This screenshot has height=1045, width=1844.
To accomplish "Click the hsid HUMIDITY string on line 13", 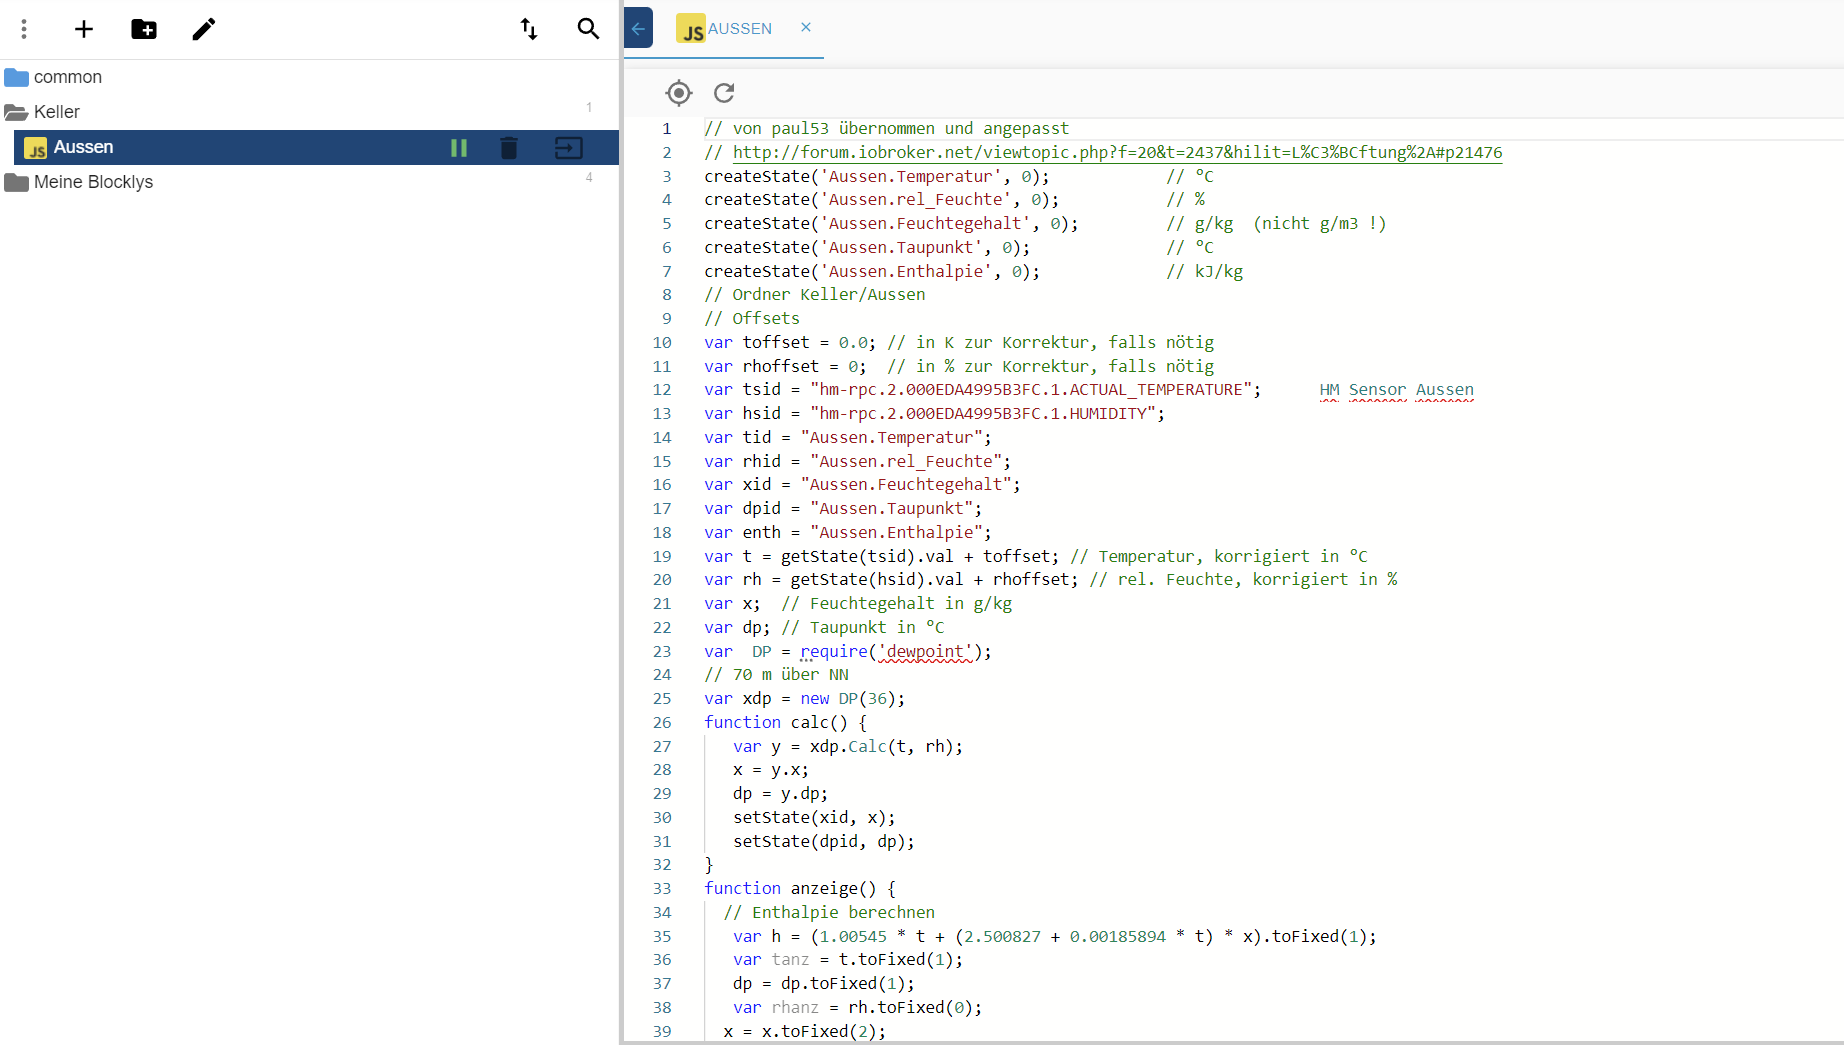I will (982, 413).
